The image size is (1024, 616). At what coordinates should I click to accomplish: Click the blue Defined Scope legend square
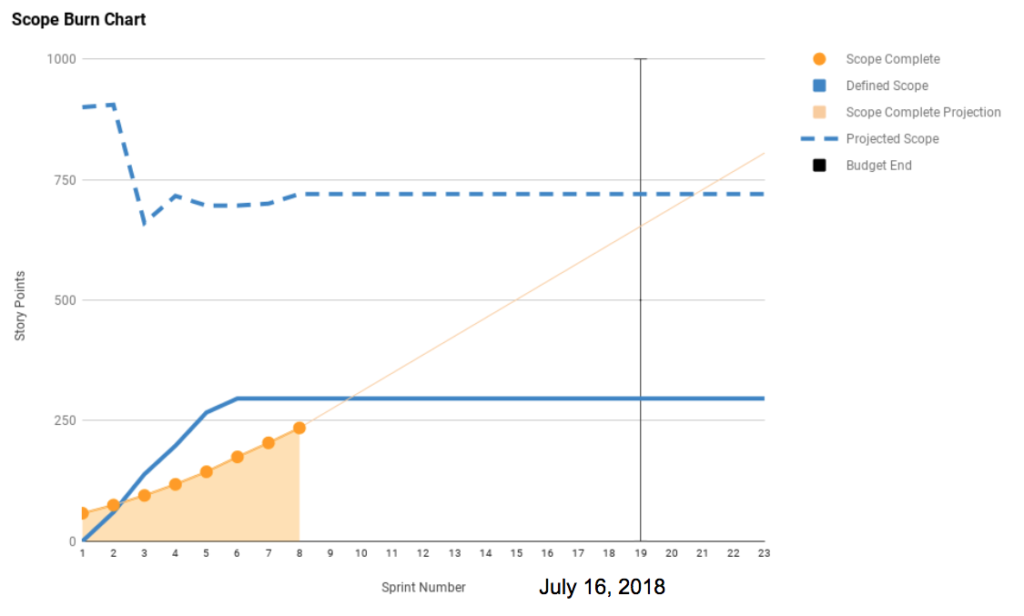point(819,86)
